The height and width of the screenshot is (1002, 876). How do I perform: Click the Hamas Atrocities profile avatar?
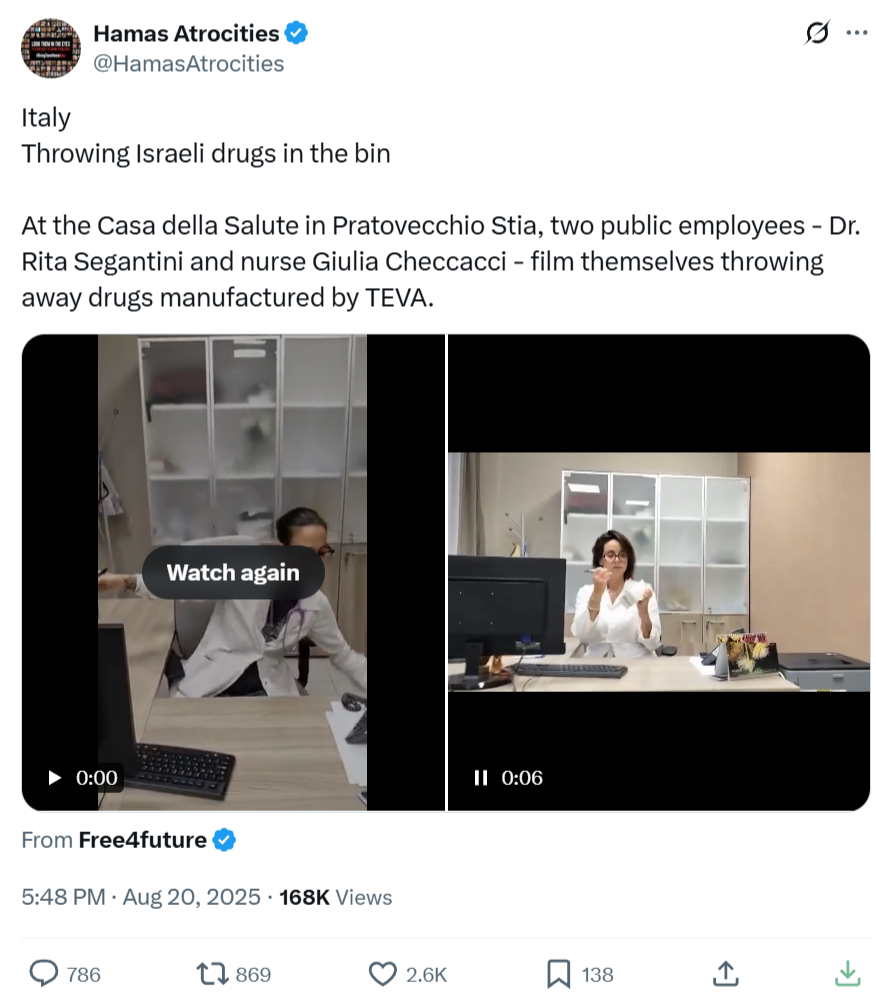(51, 48)
